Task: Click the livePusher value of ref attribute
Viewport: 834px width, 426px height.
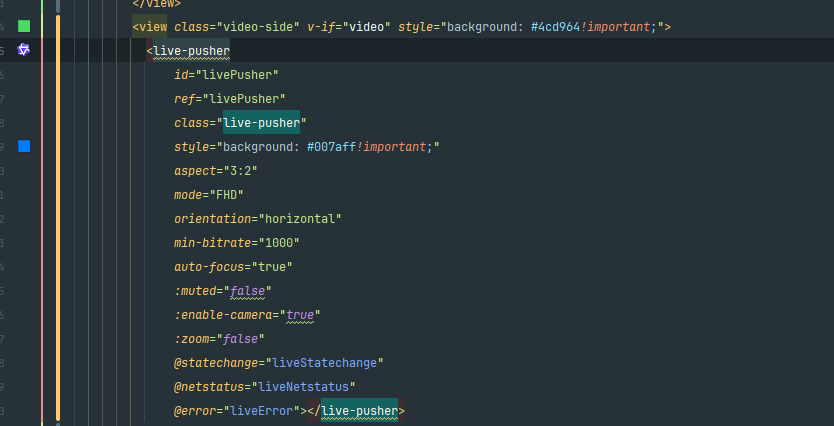Action: (243, 99)
